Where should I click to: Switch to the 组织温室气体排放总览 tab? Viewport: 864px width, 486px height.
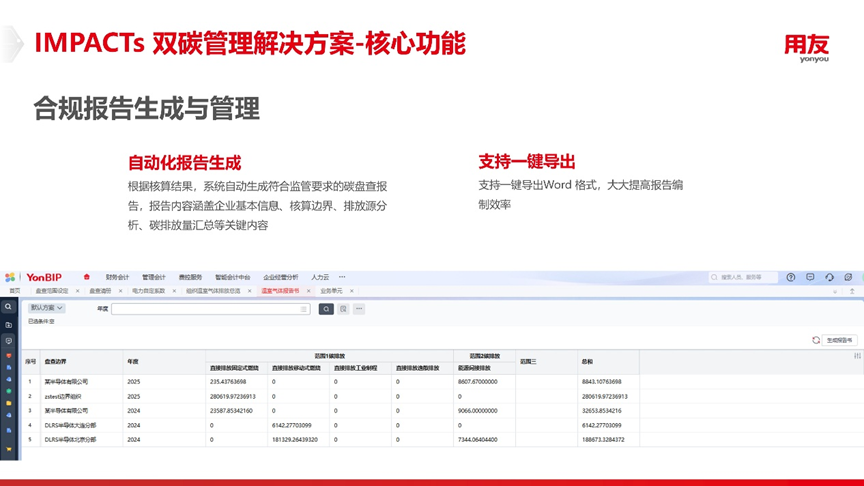213,291
